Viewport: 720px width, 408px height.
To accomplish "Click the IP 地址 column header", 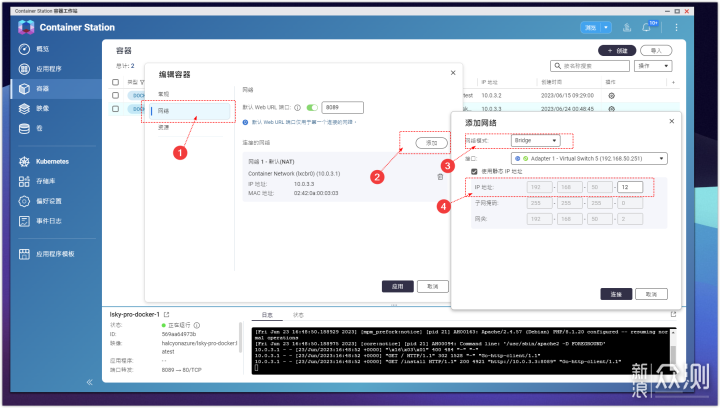I will [x=489, y=82].
